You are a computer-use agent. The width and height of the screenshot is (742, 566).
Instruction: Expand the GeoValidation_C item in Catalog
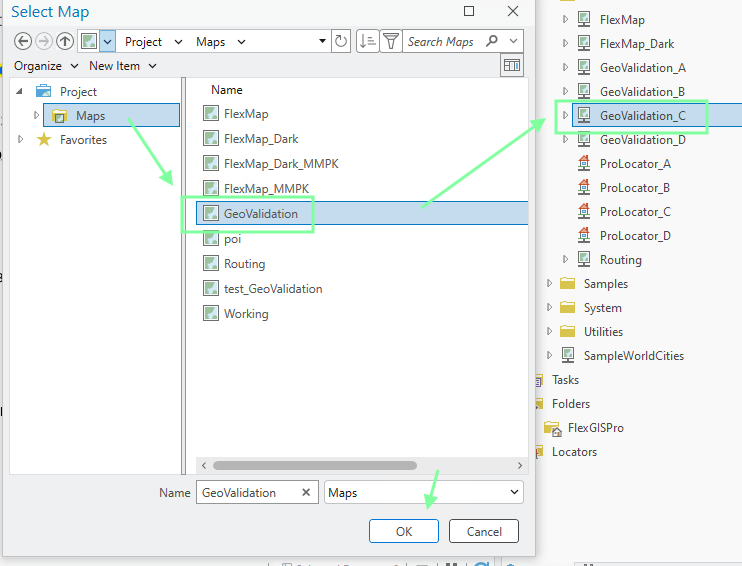tap(565, 116)
